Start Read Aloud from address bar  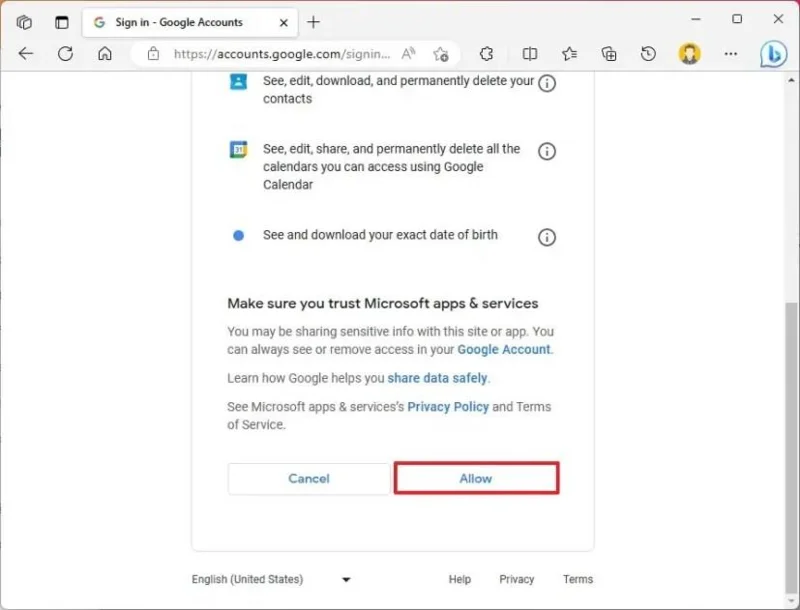click(408, 54)
